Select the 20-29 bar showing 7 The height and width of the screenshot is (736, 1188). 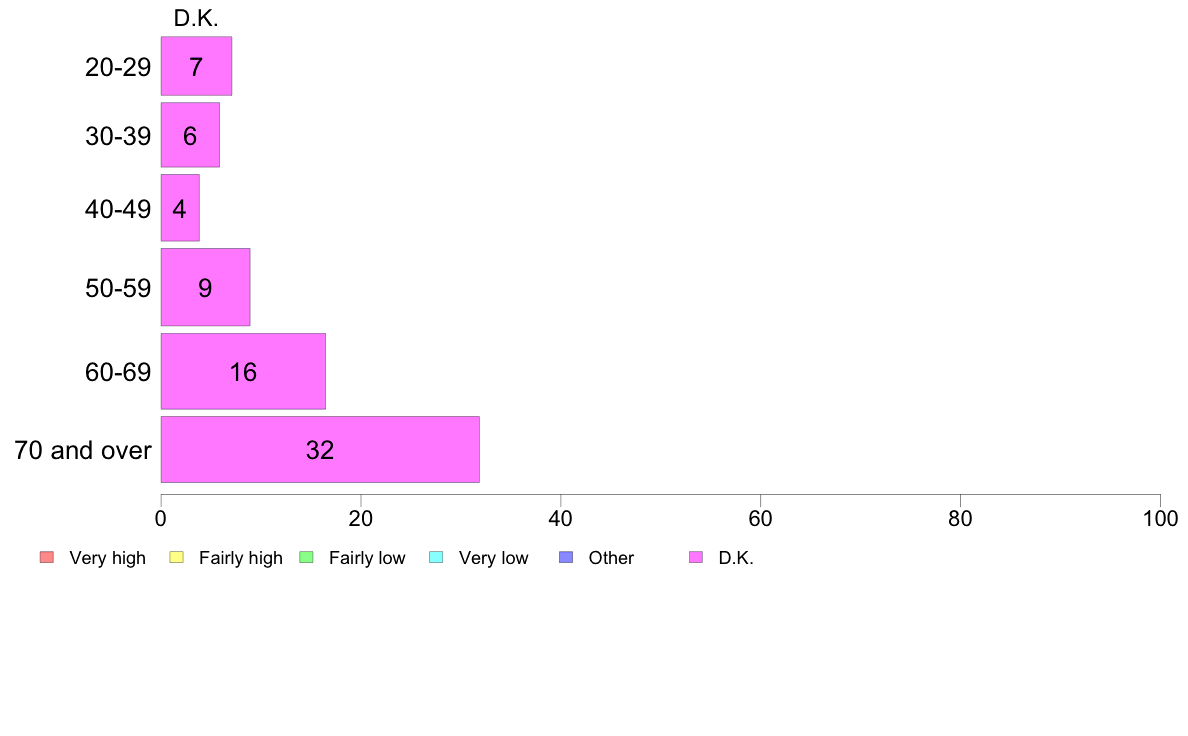point(196,66)
